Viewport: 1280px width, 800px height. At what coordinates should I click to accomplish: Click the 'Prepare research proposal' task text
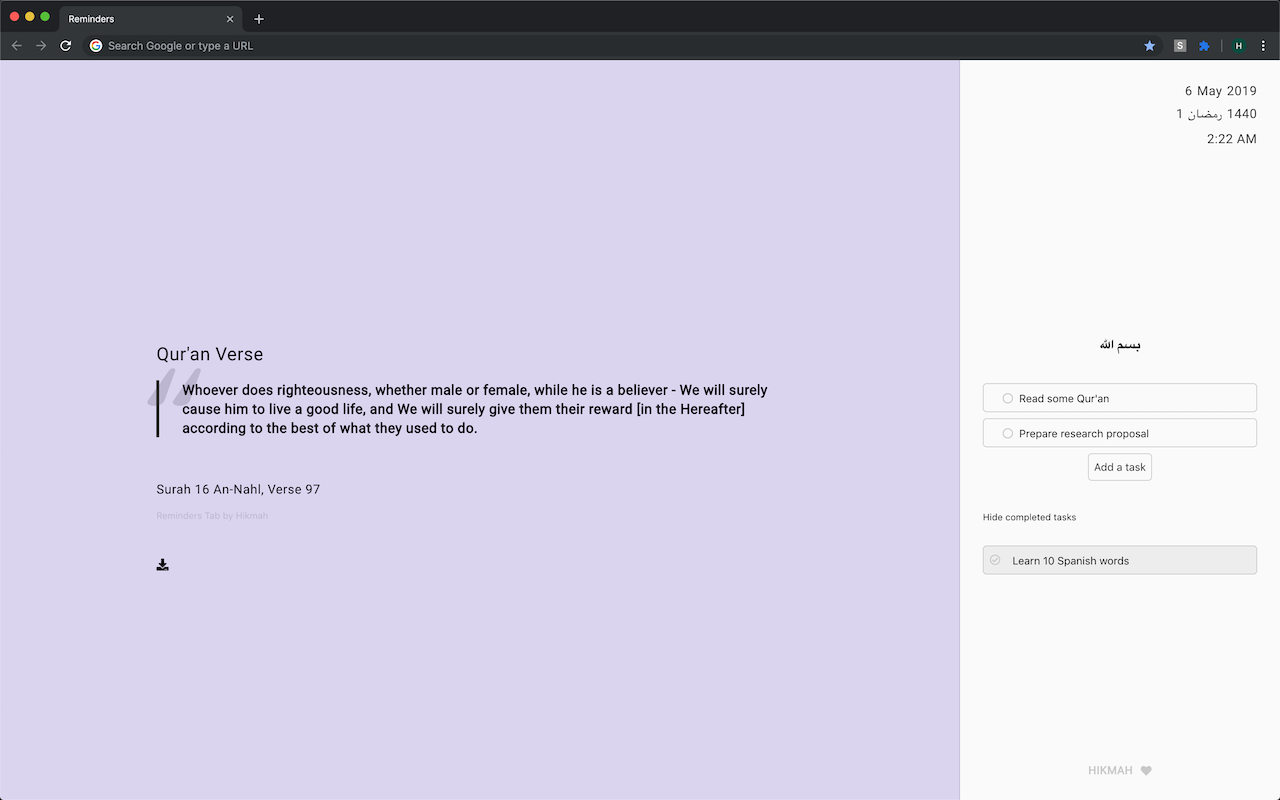click(1083, 433)
